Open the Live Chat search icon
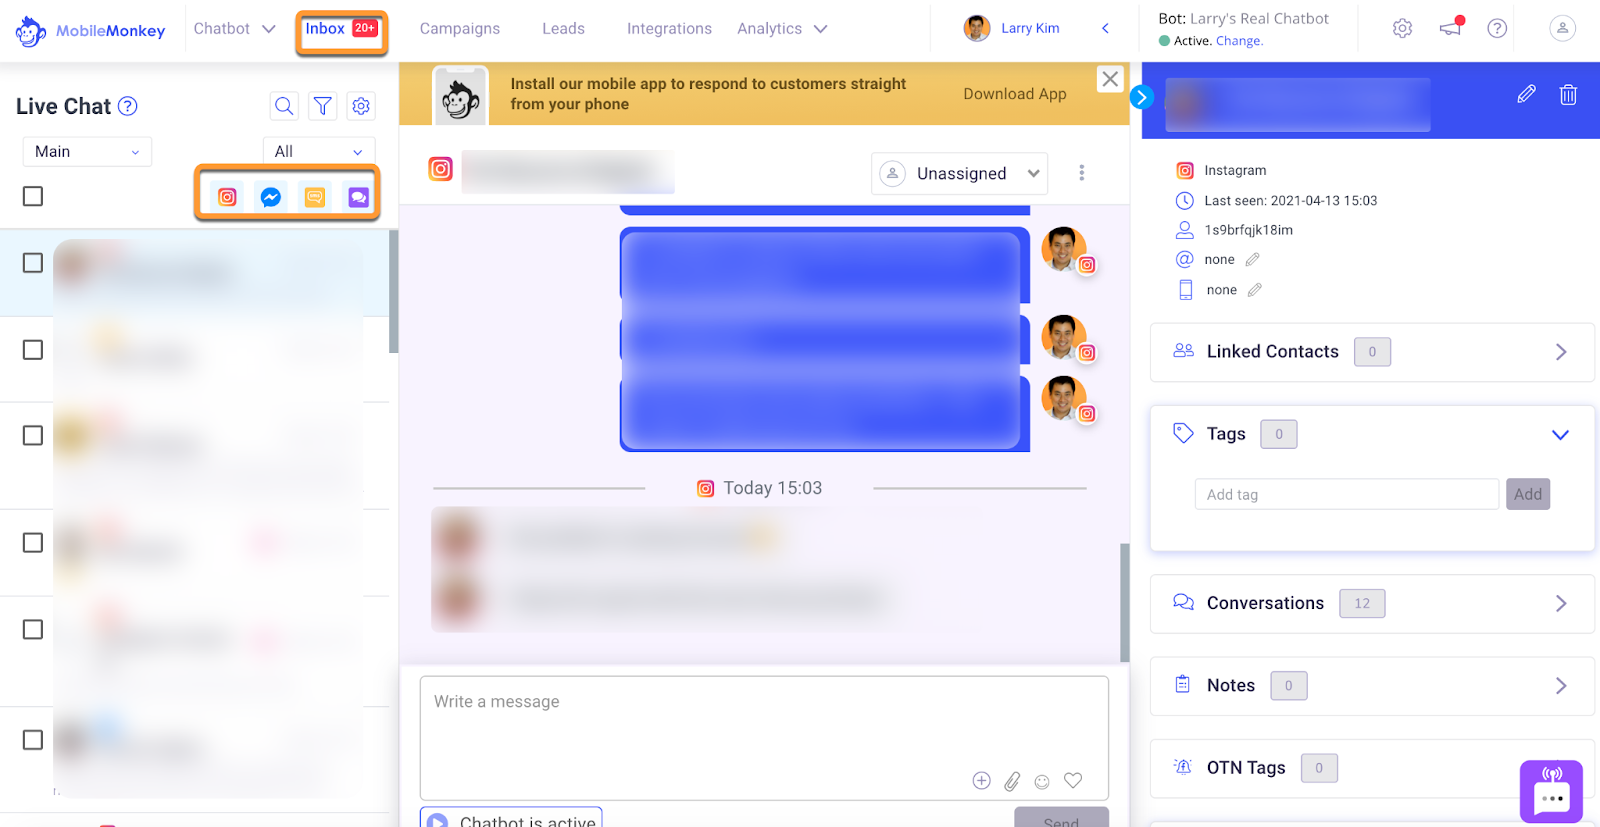 coord(284,106)
